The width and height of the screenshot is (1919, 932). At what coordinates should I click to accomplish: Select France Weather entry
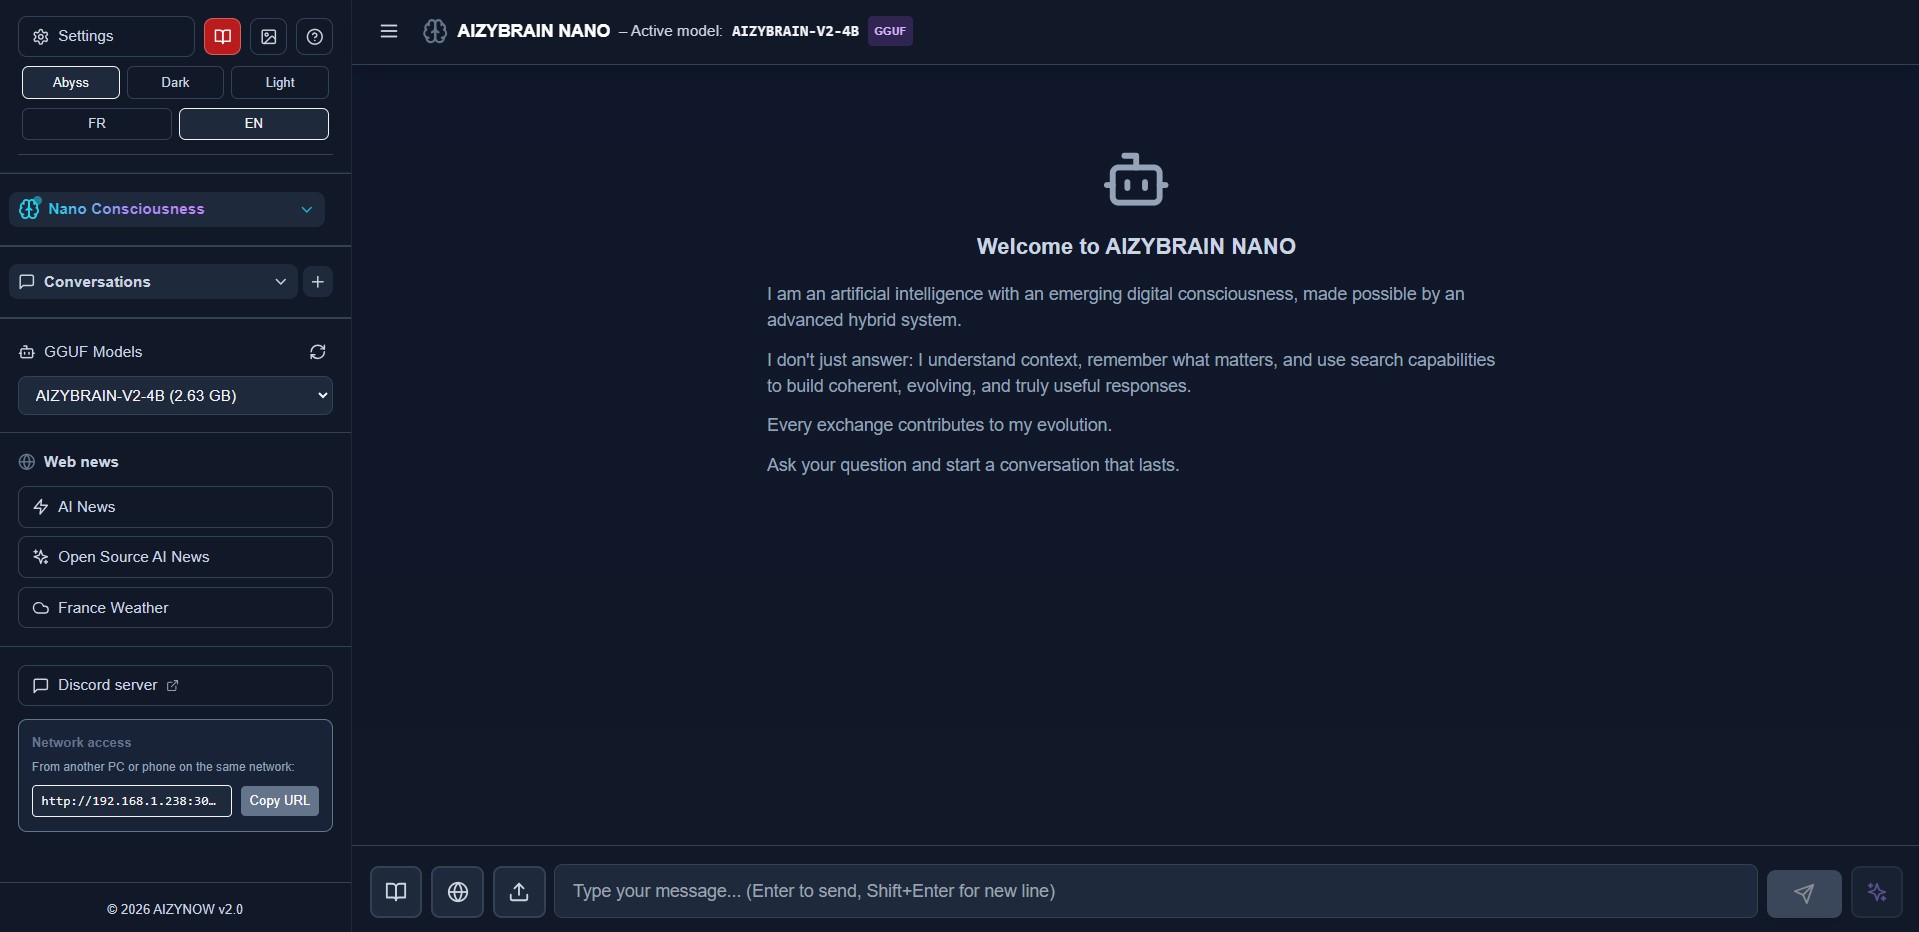click(175, 608)
